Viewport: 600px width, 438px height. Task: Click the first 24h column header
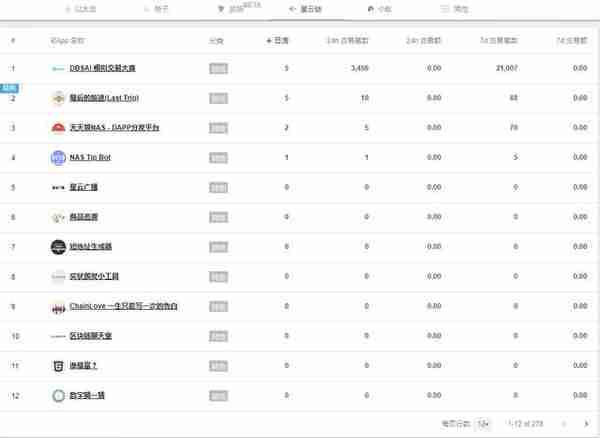pyautogui.click(x=347, y=41)
